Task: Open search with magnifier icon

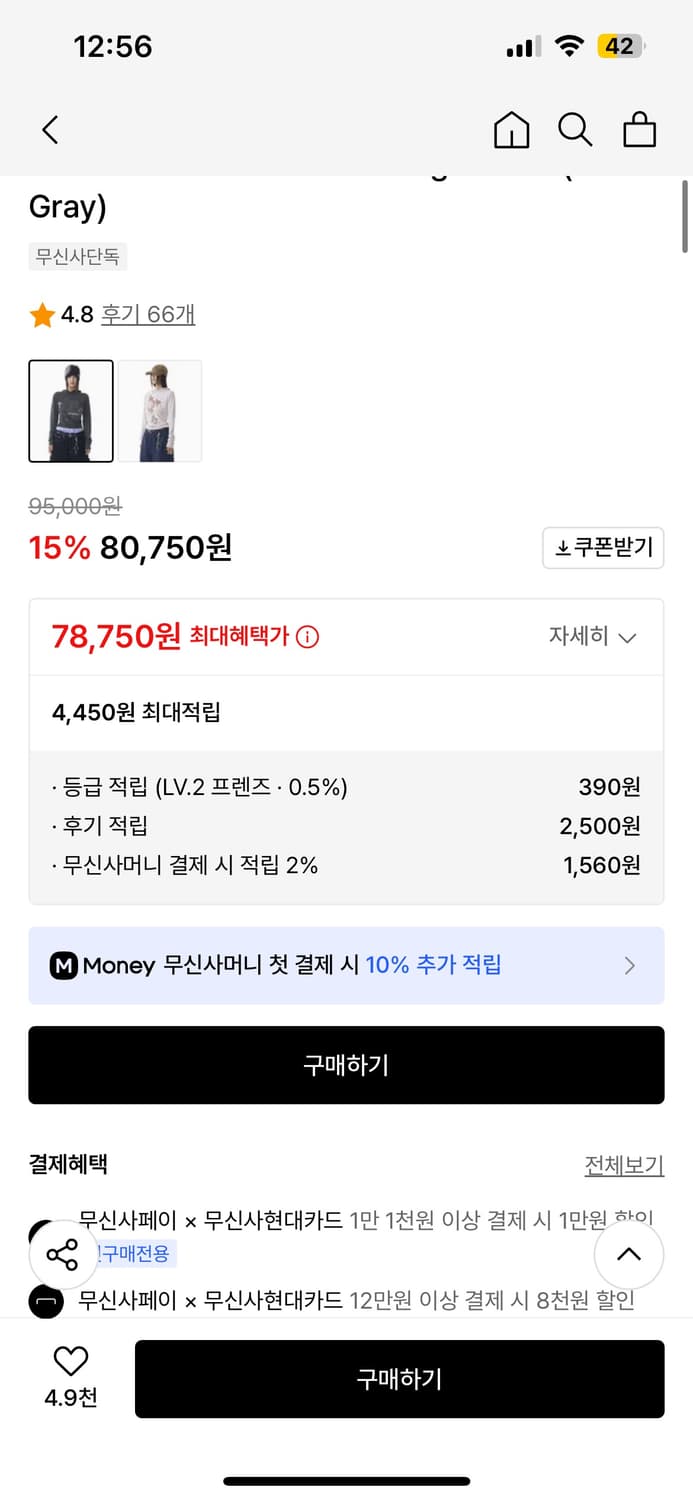Action: 575,130
